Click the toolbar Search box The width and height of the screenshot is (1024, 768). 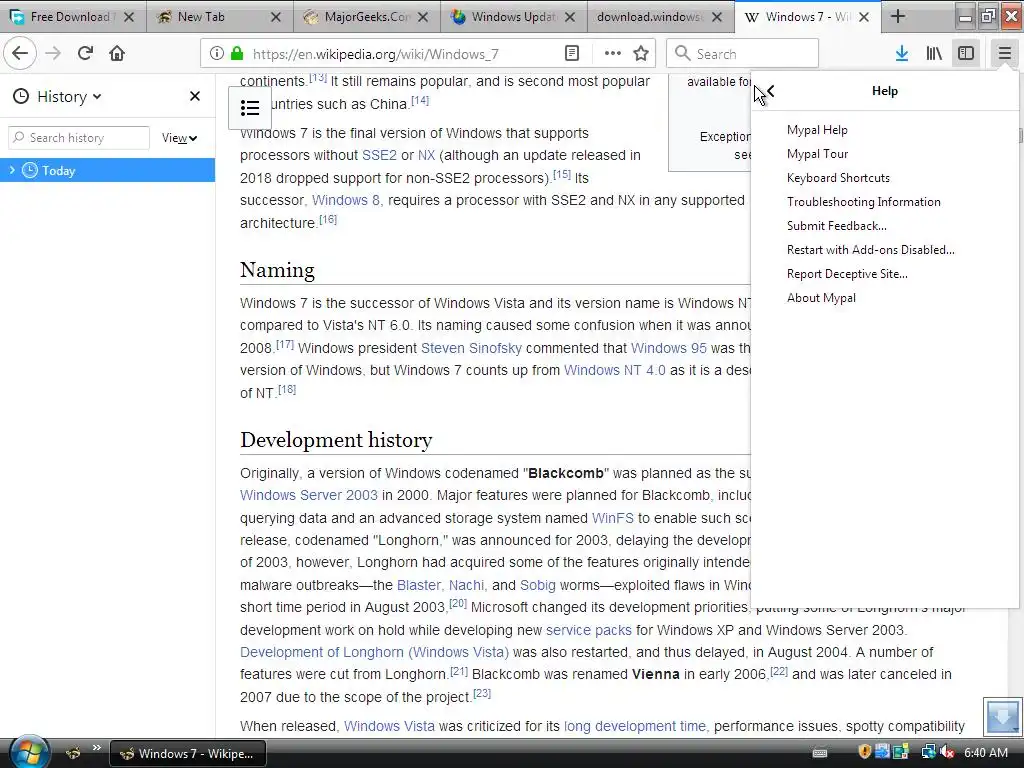[742, 54]
